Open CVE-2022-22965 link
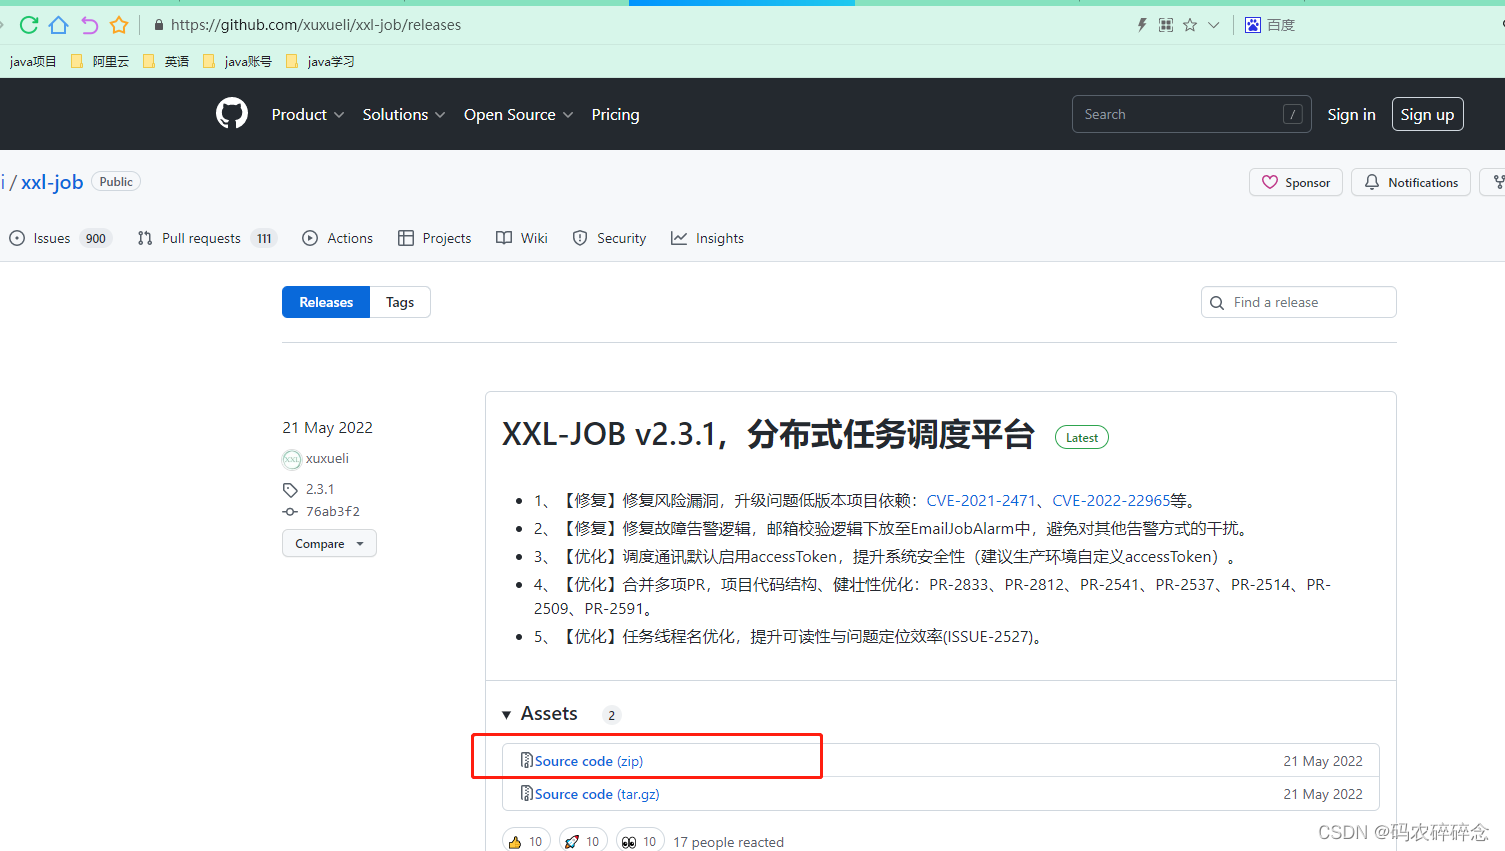1505x851 pixels. point(1111,500)
